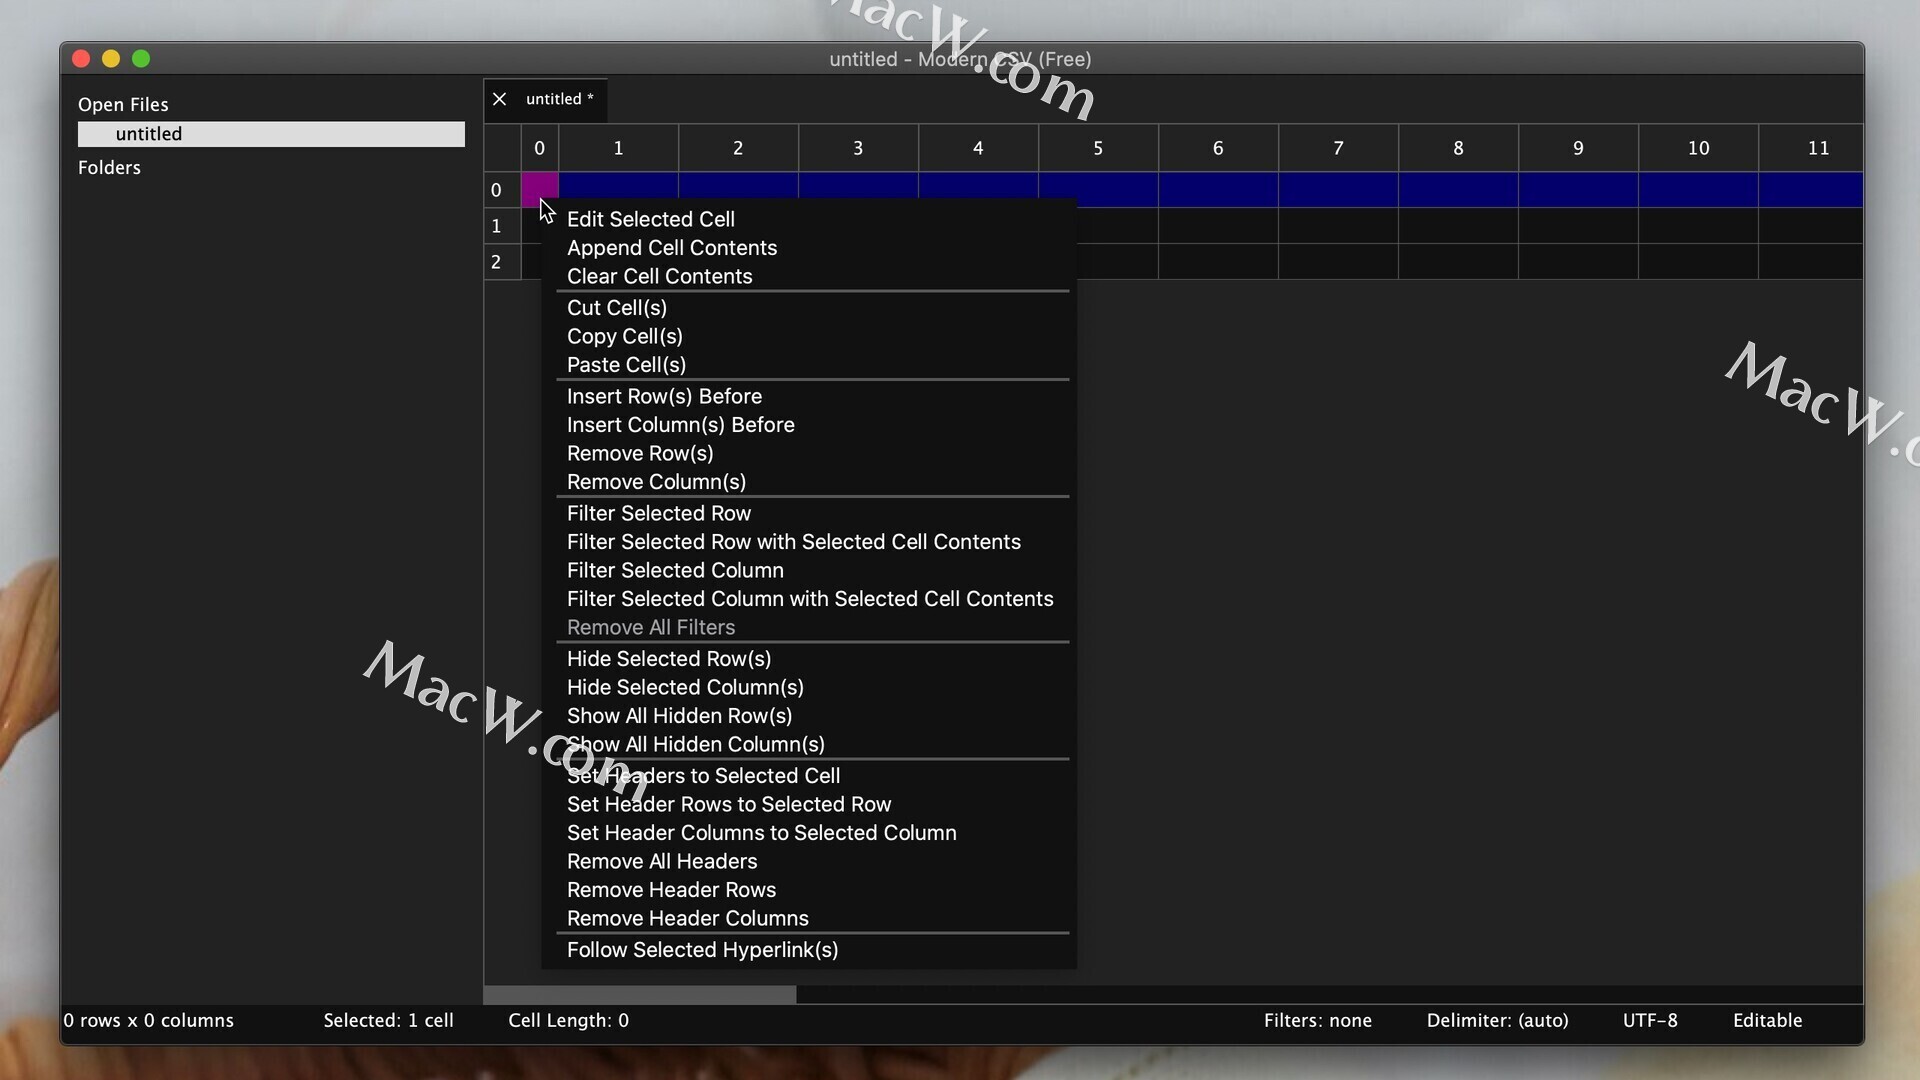Click the 0 rows x 0 columns status text

pyautogui.click(x=148, y=1021)
